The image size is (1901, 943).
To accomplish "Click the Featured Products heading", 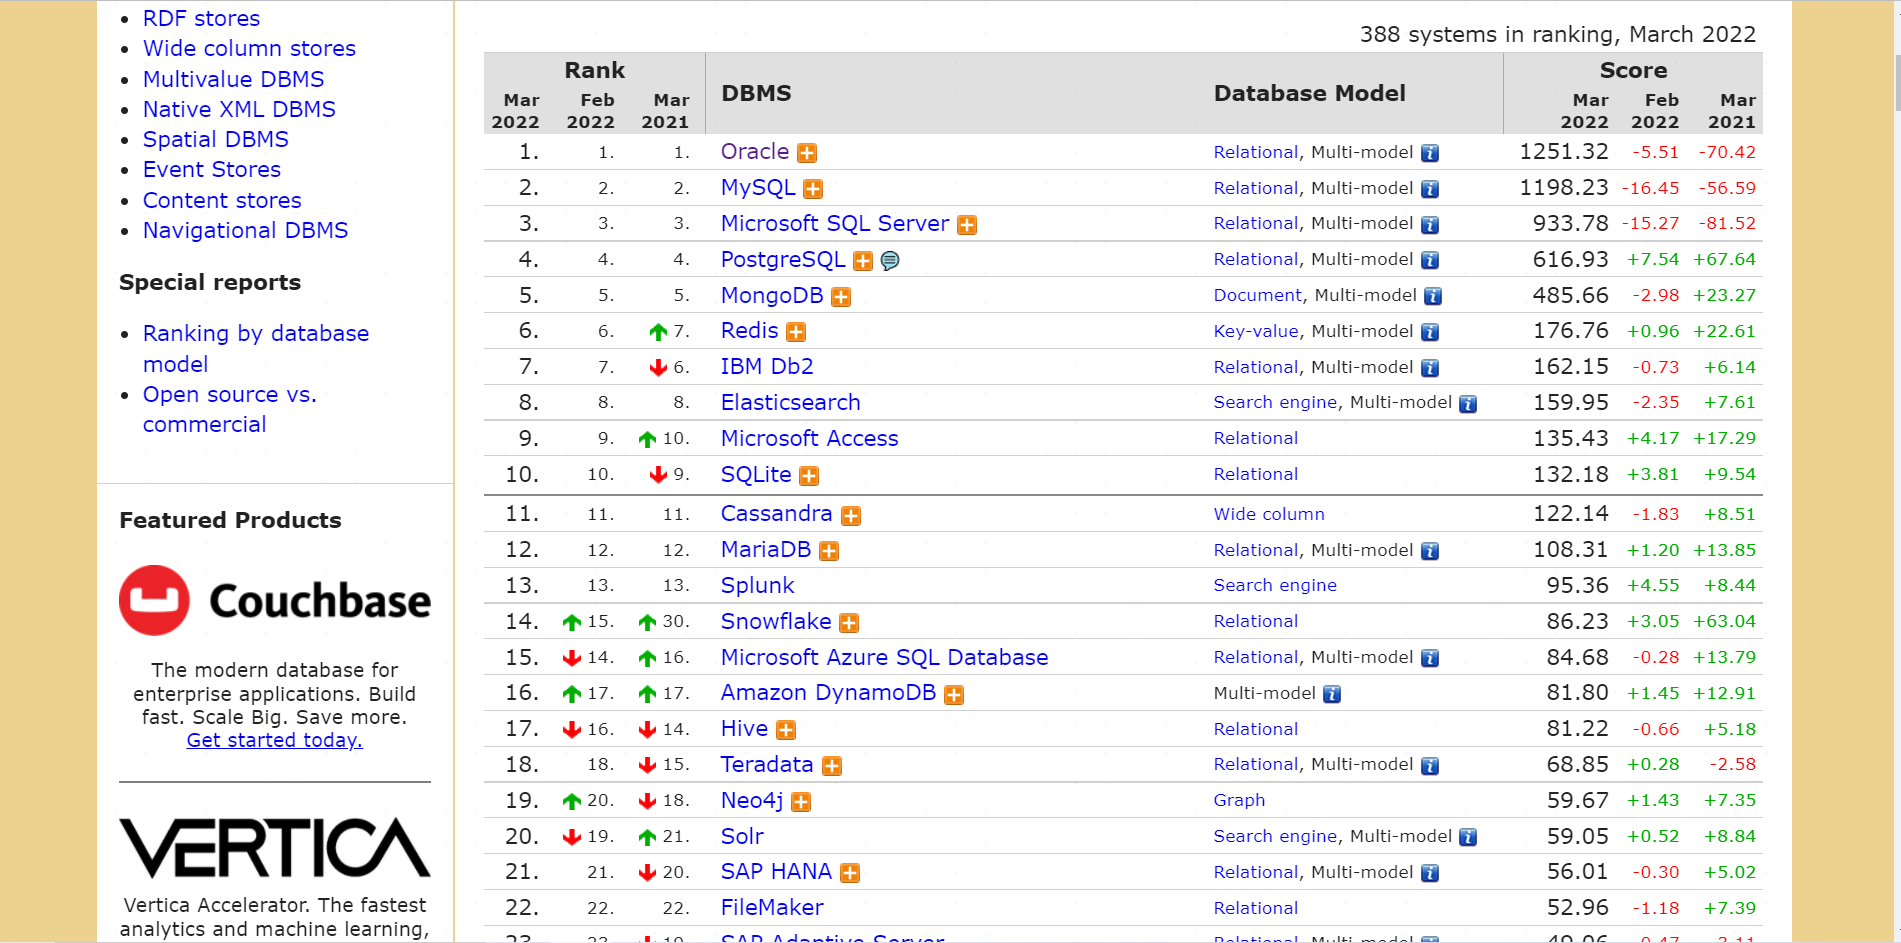I will (230, 520).
